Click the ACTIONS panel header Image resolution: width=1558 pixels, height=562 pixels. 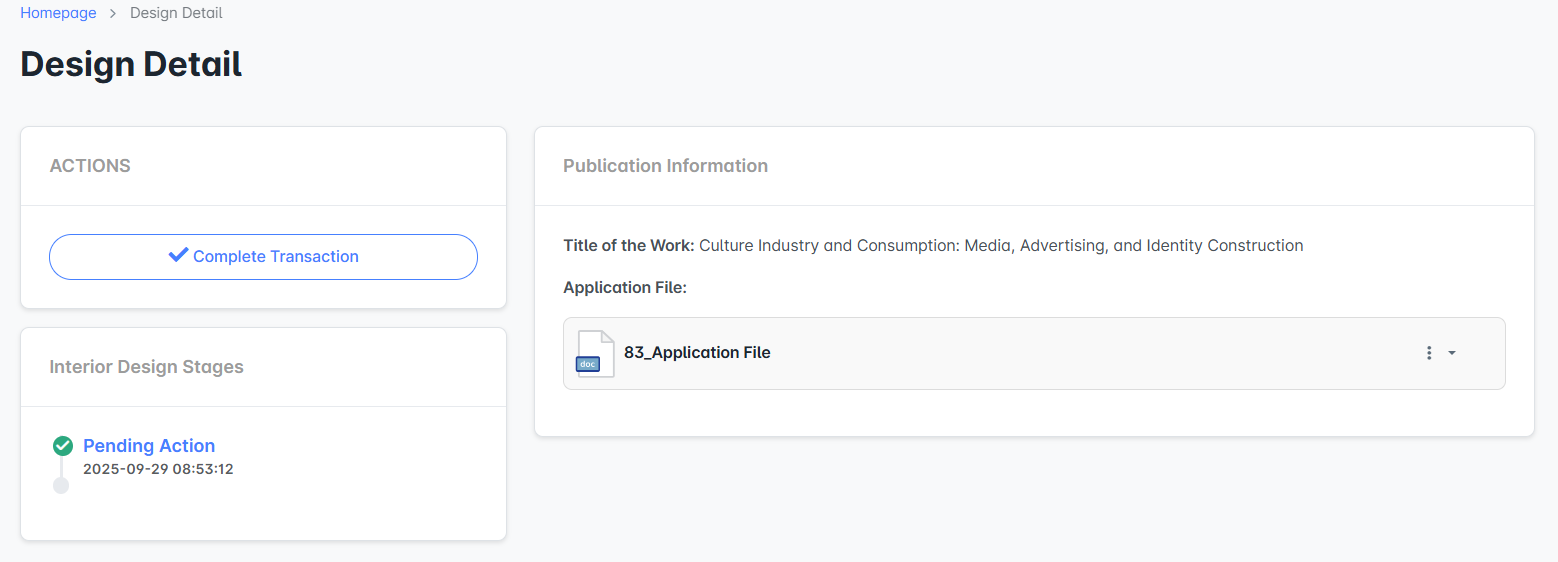click(90, 166)
